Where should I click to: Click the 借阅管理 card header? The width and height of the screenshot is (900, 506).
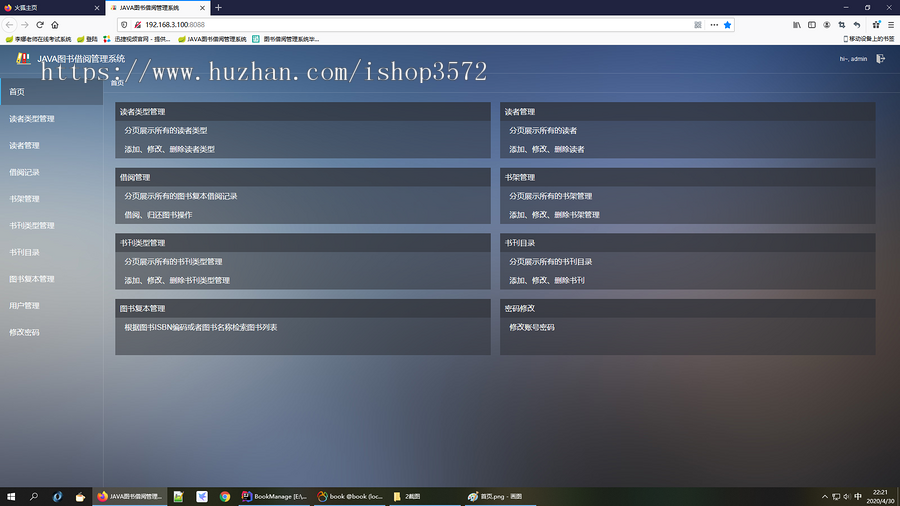pos(302,177)
